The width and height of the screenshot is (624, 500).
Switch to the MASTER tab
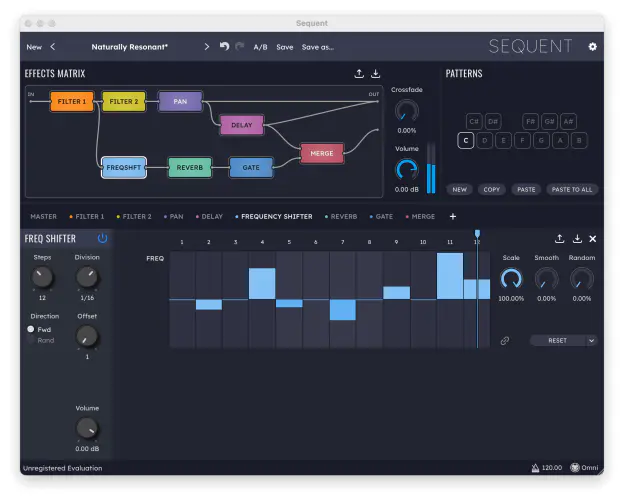click(43, 217)
